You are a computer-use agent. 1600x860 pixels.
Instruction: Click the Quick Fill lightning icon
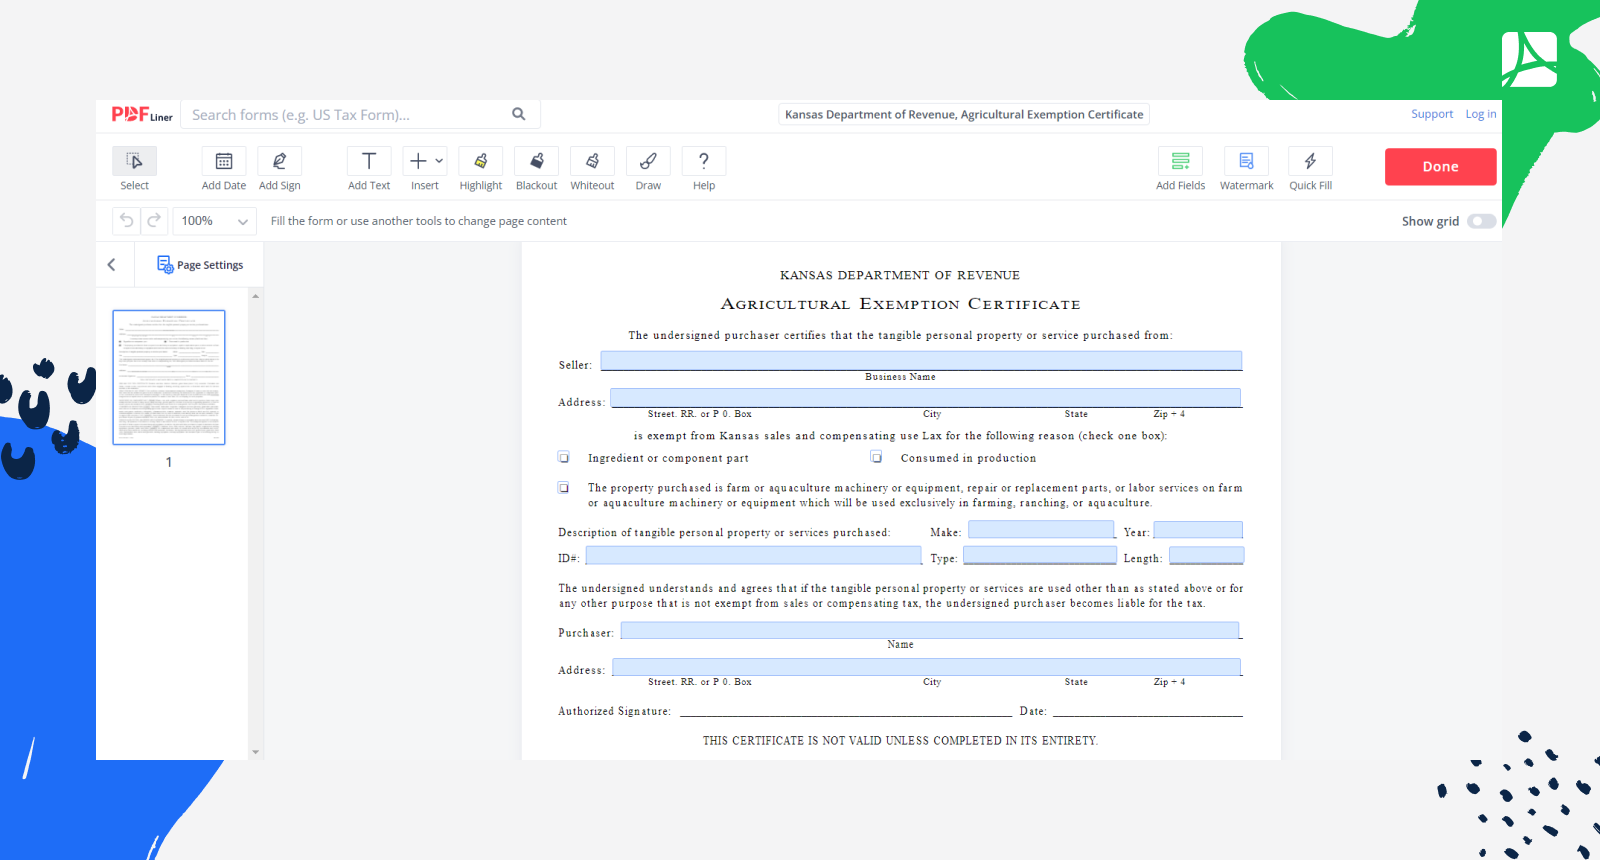[1310, 162]
